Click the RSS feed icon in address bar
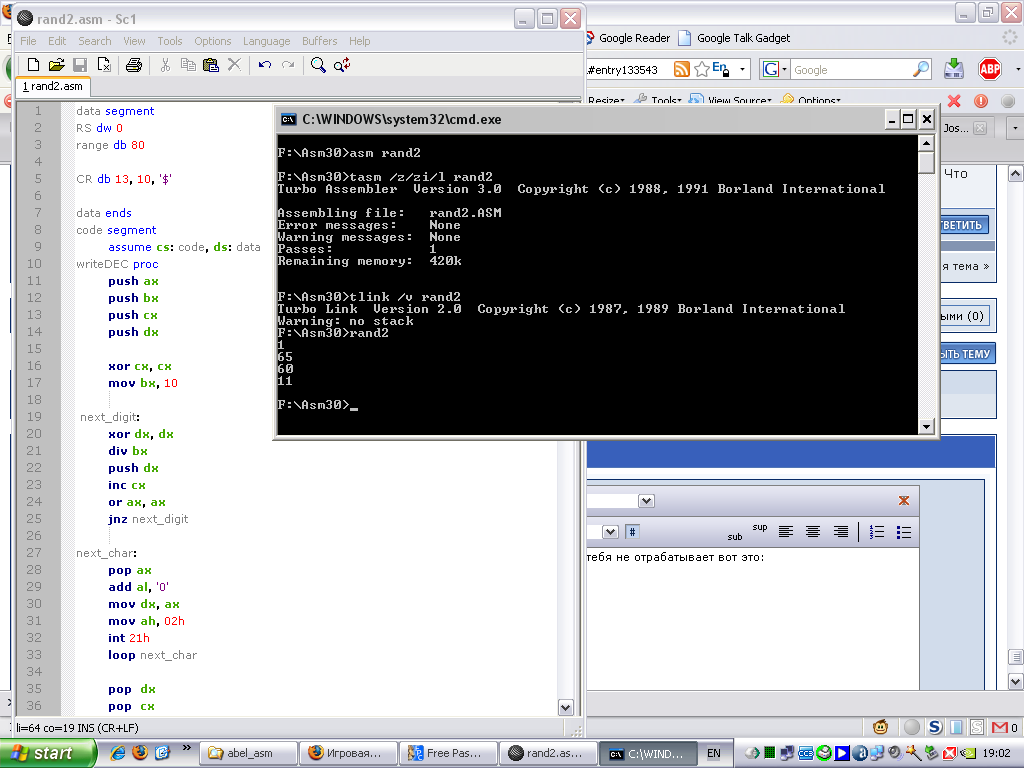Image resolution: width=1024 pixels, height=768 pixels. [682, 69]
